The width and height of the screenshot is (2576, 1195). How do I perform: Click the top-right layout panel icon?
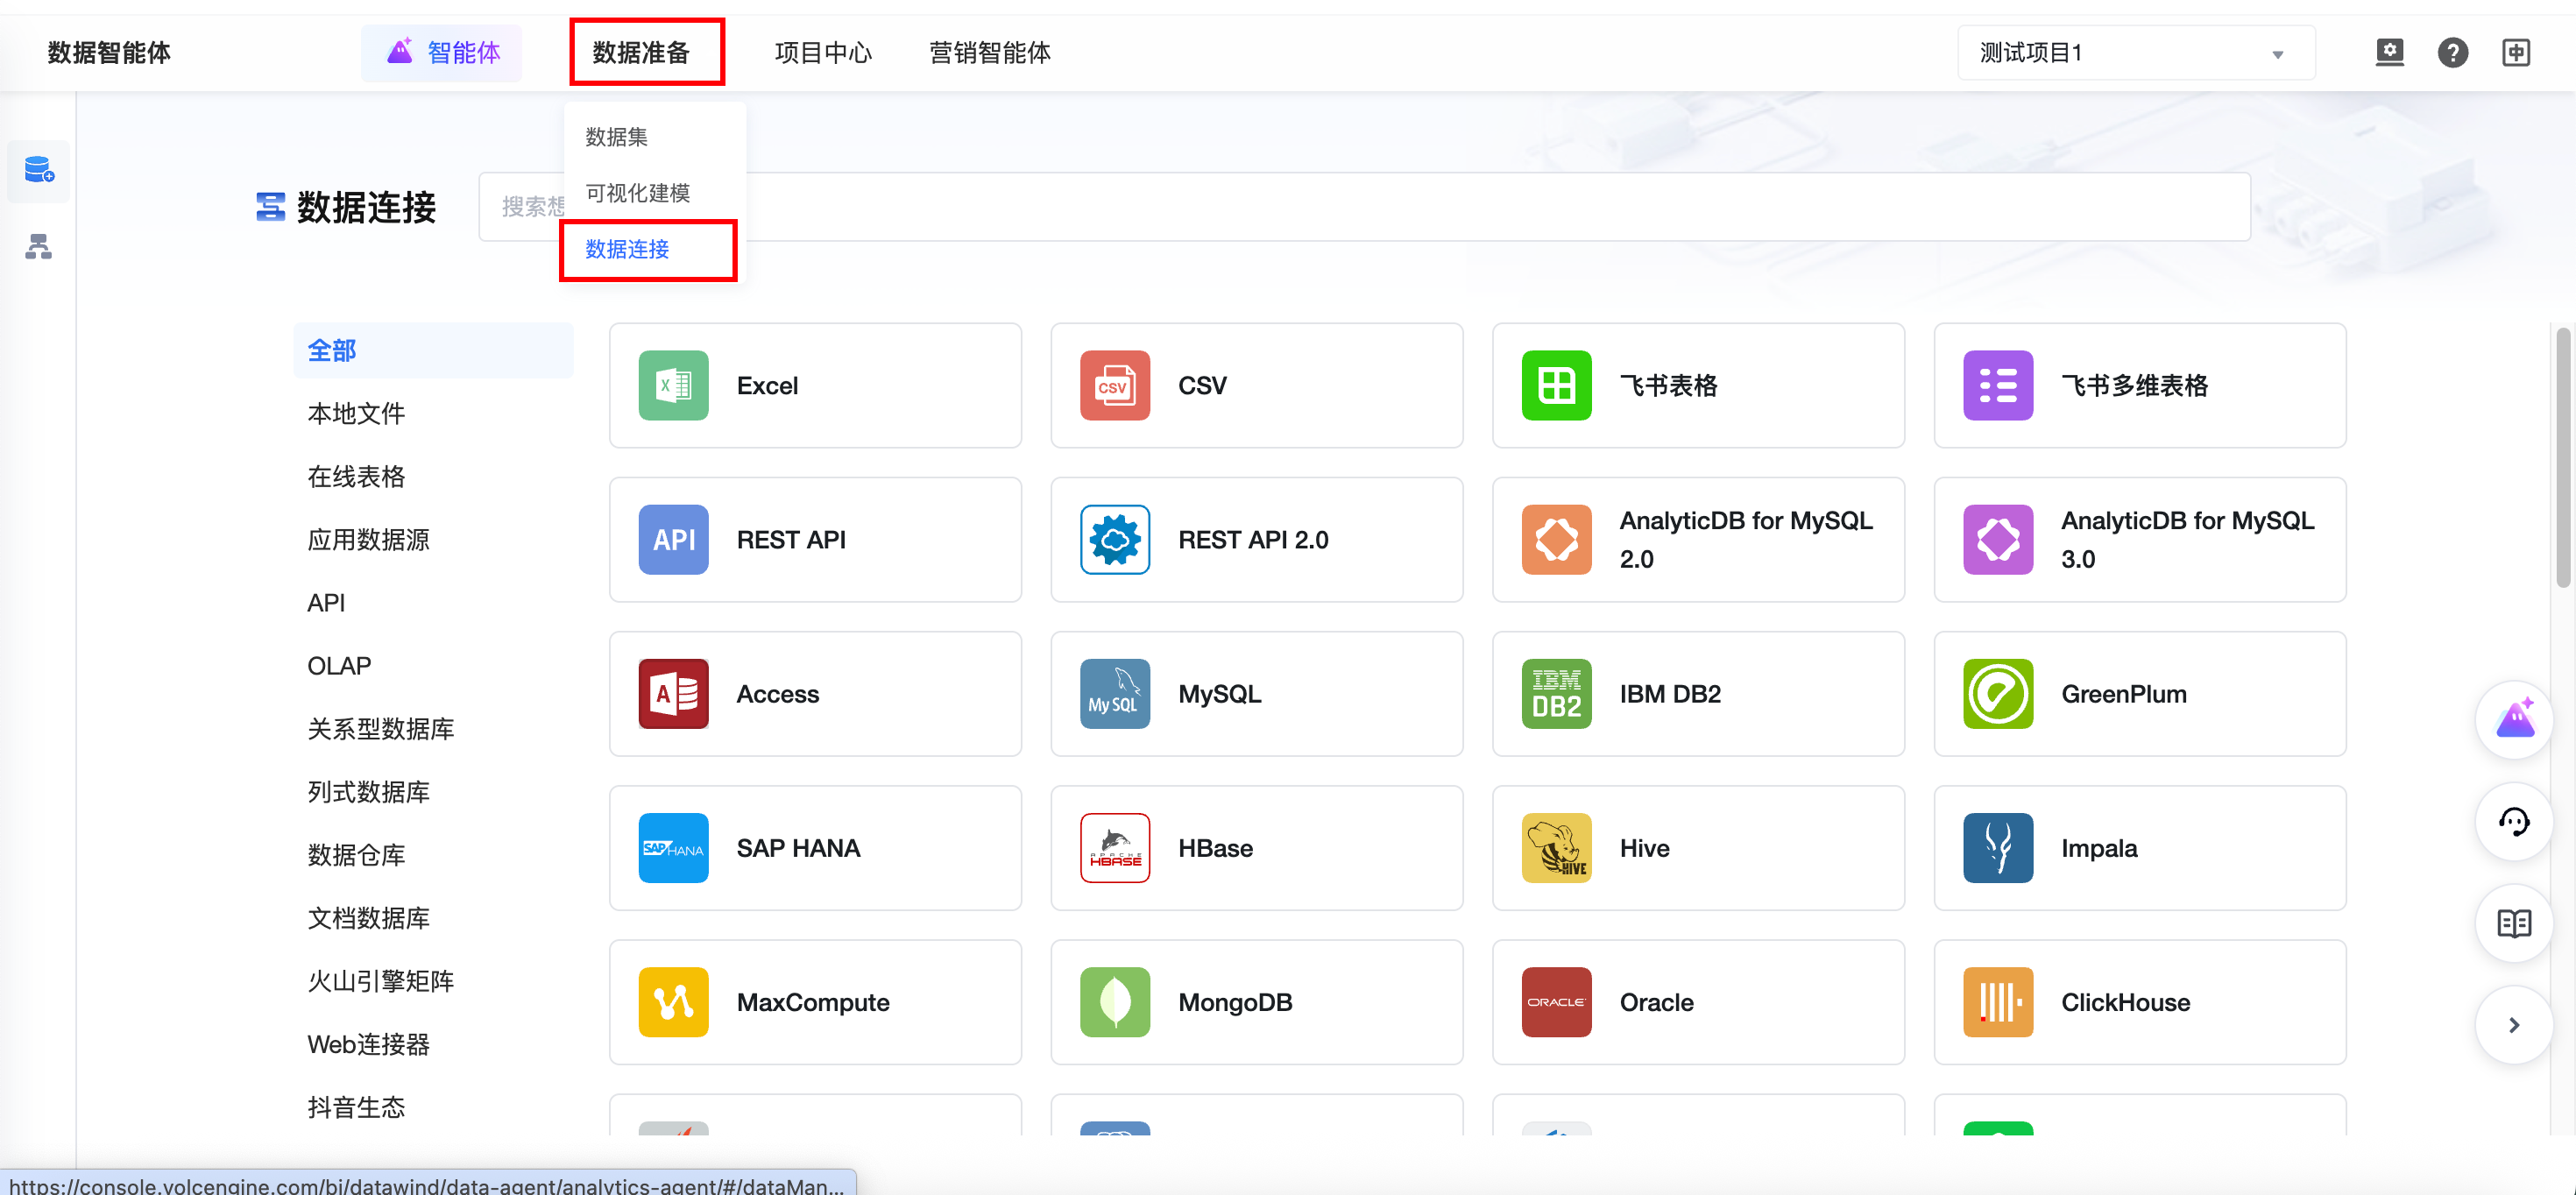point(2515,52)
